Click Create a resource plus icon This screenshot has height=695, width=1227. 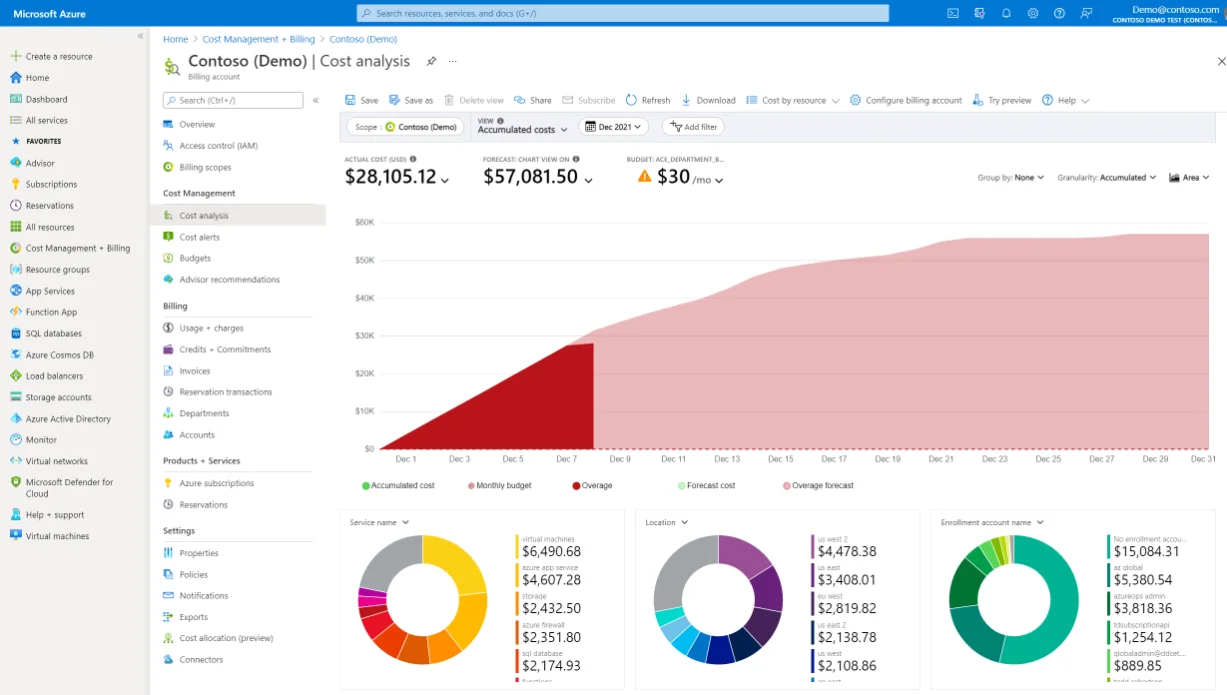pyautogui.click(x=16, y=56)
